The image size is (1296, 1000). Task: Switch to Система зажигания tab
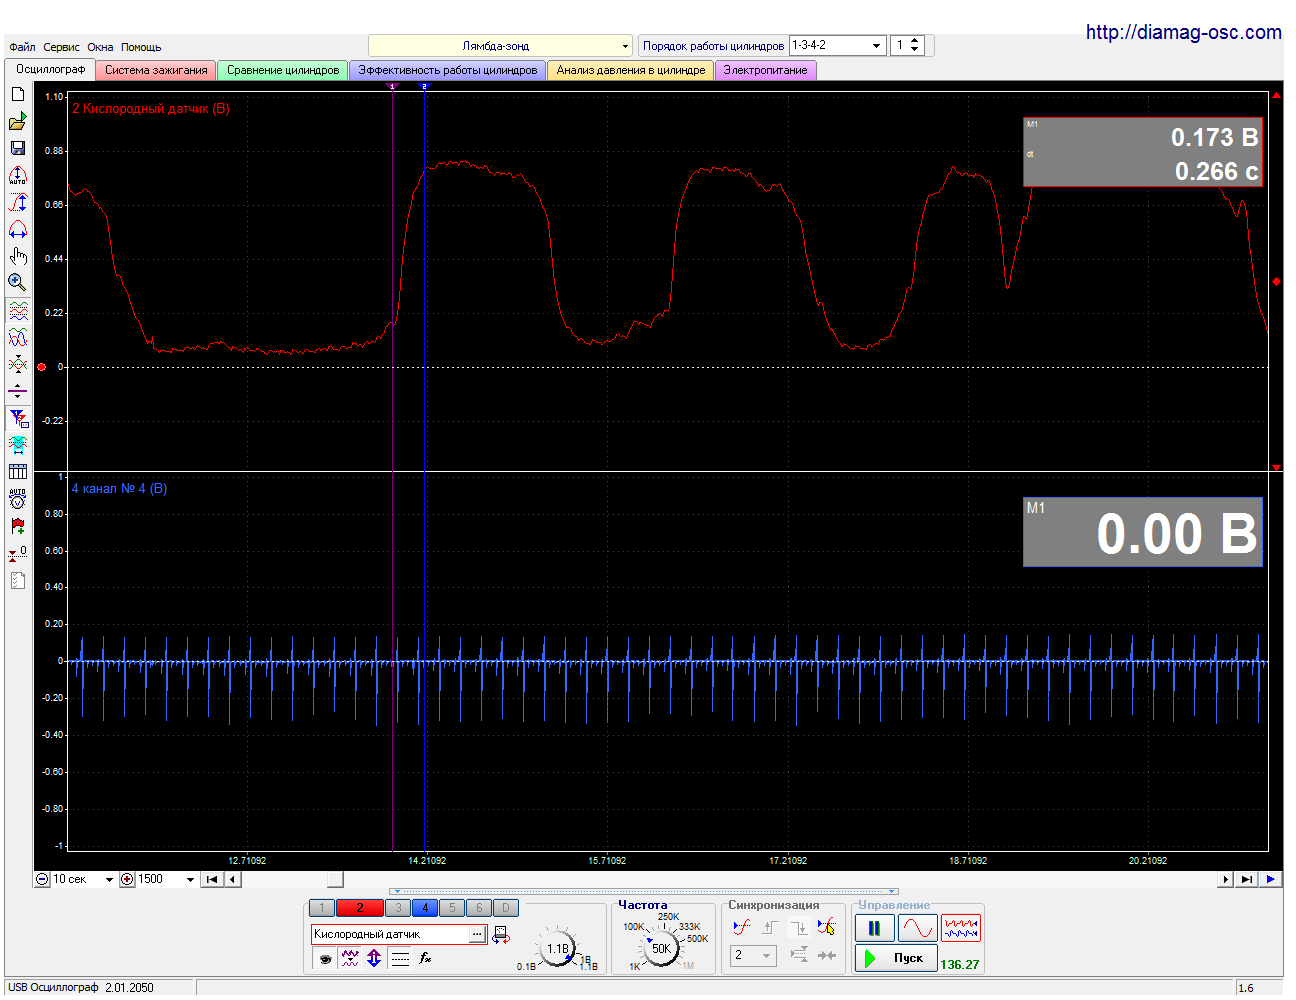click(x=156, y=70)
